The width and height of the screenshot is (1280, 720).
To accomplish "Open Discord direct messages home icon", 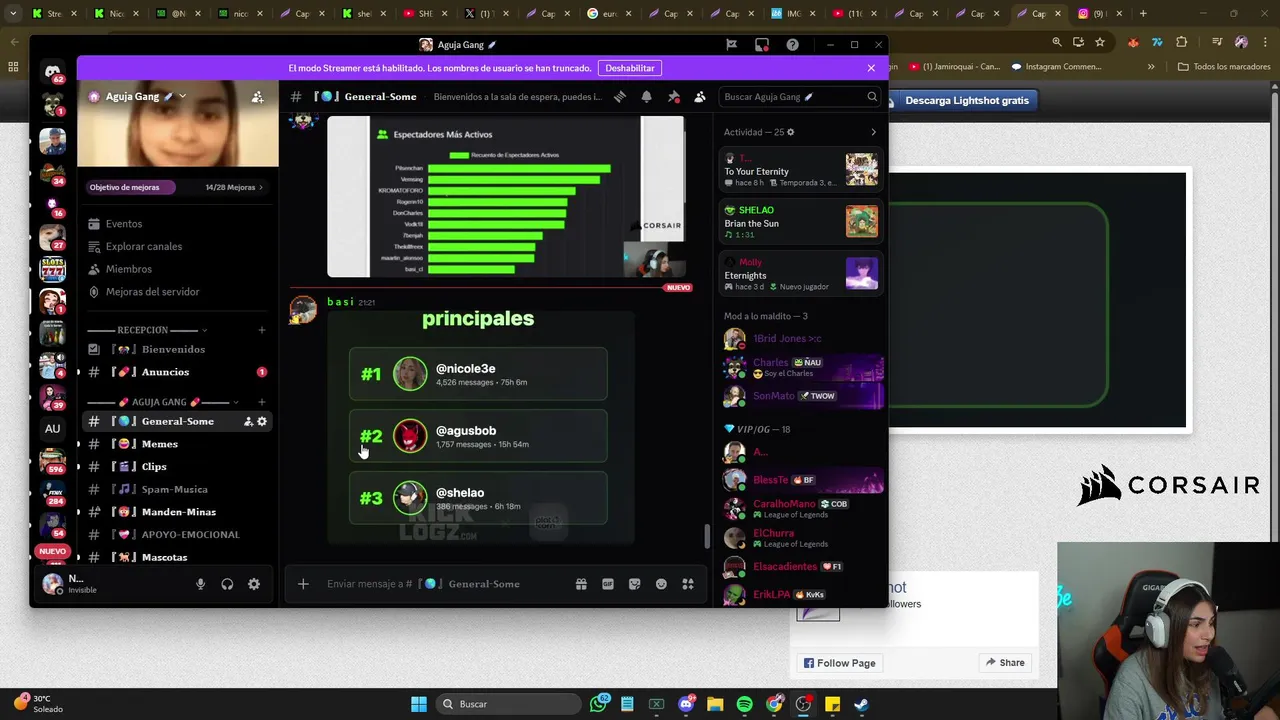I will pyautogui.click(x=52, y=72).
